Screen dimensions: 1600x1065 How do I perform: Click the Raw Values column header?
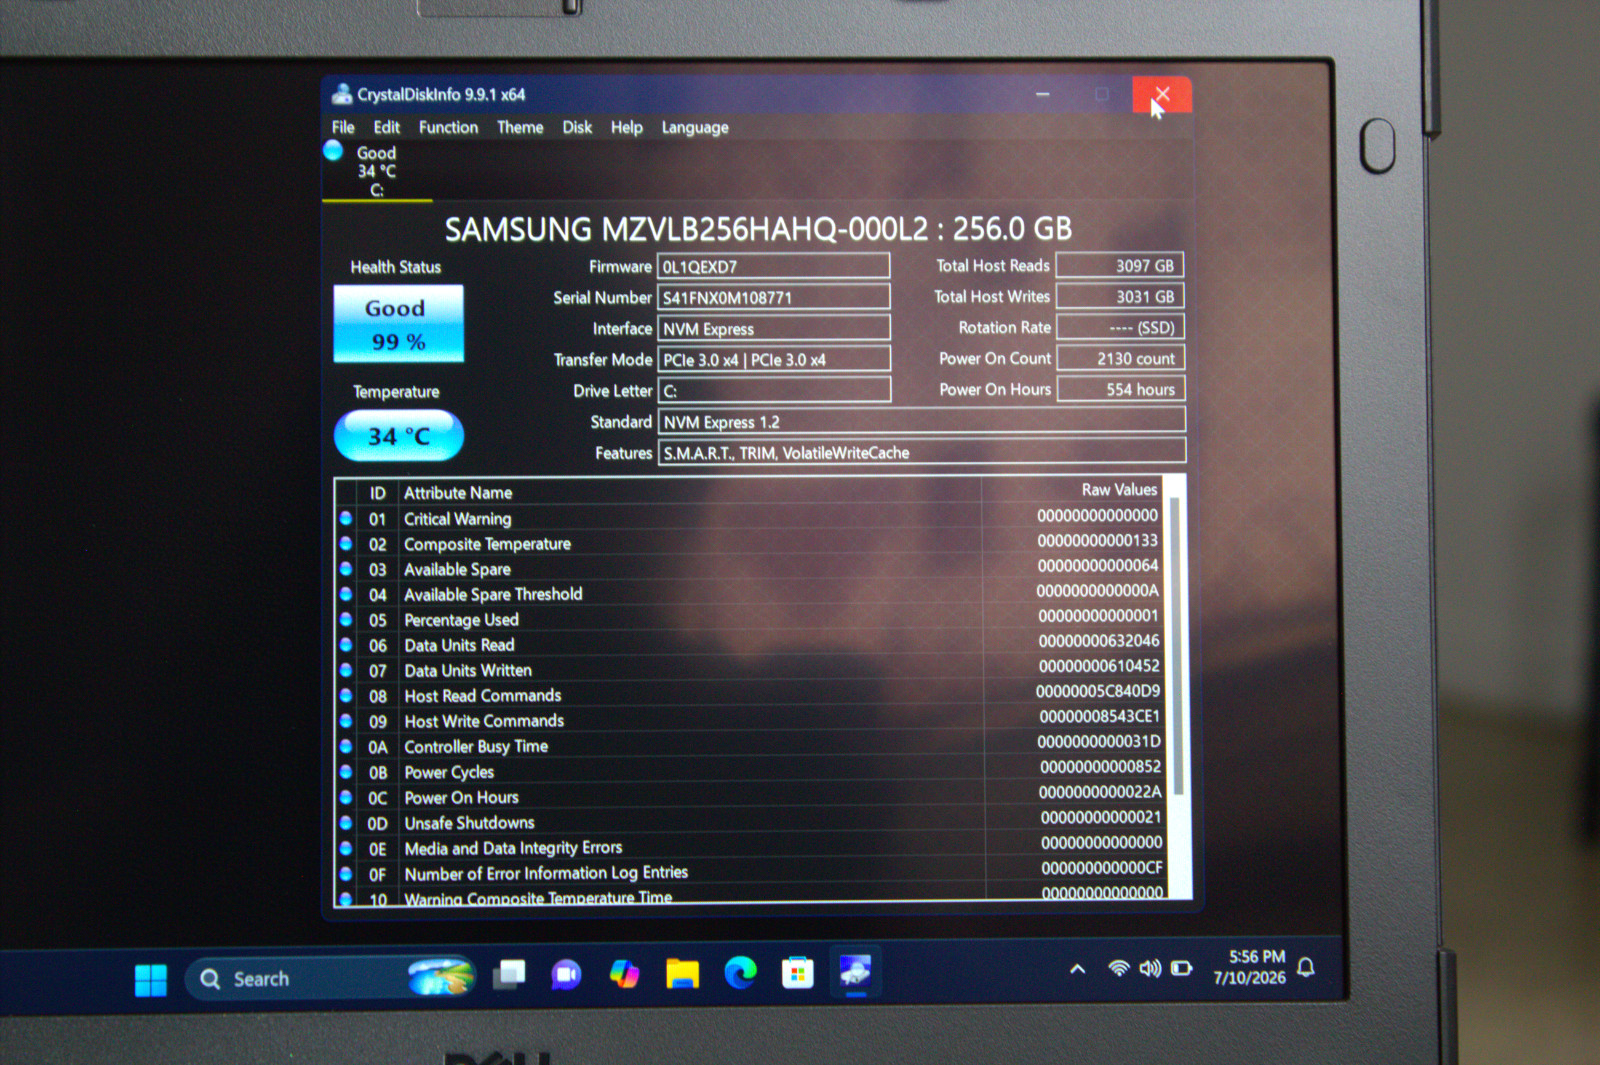click(1119, 489)
